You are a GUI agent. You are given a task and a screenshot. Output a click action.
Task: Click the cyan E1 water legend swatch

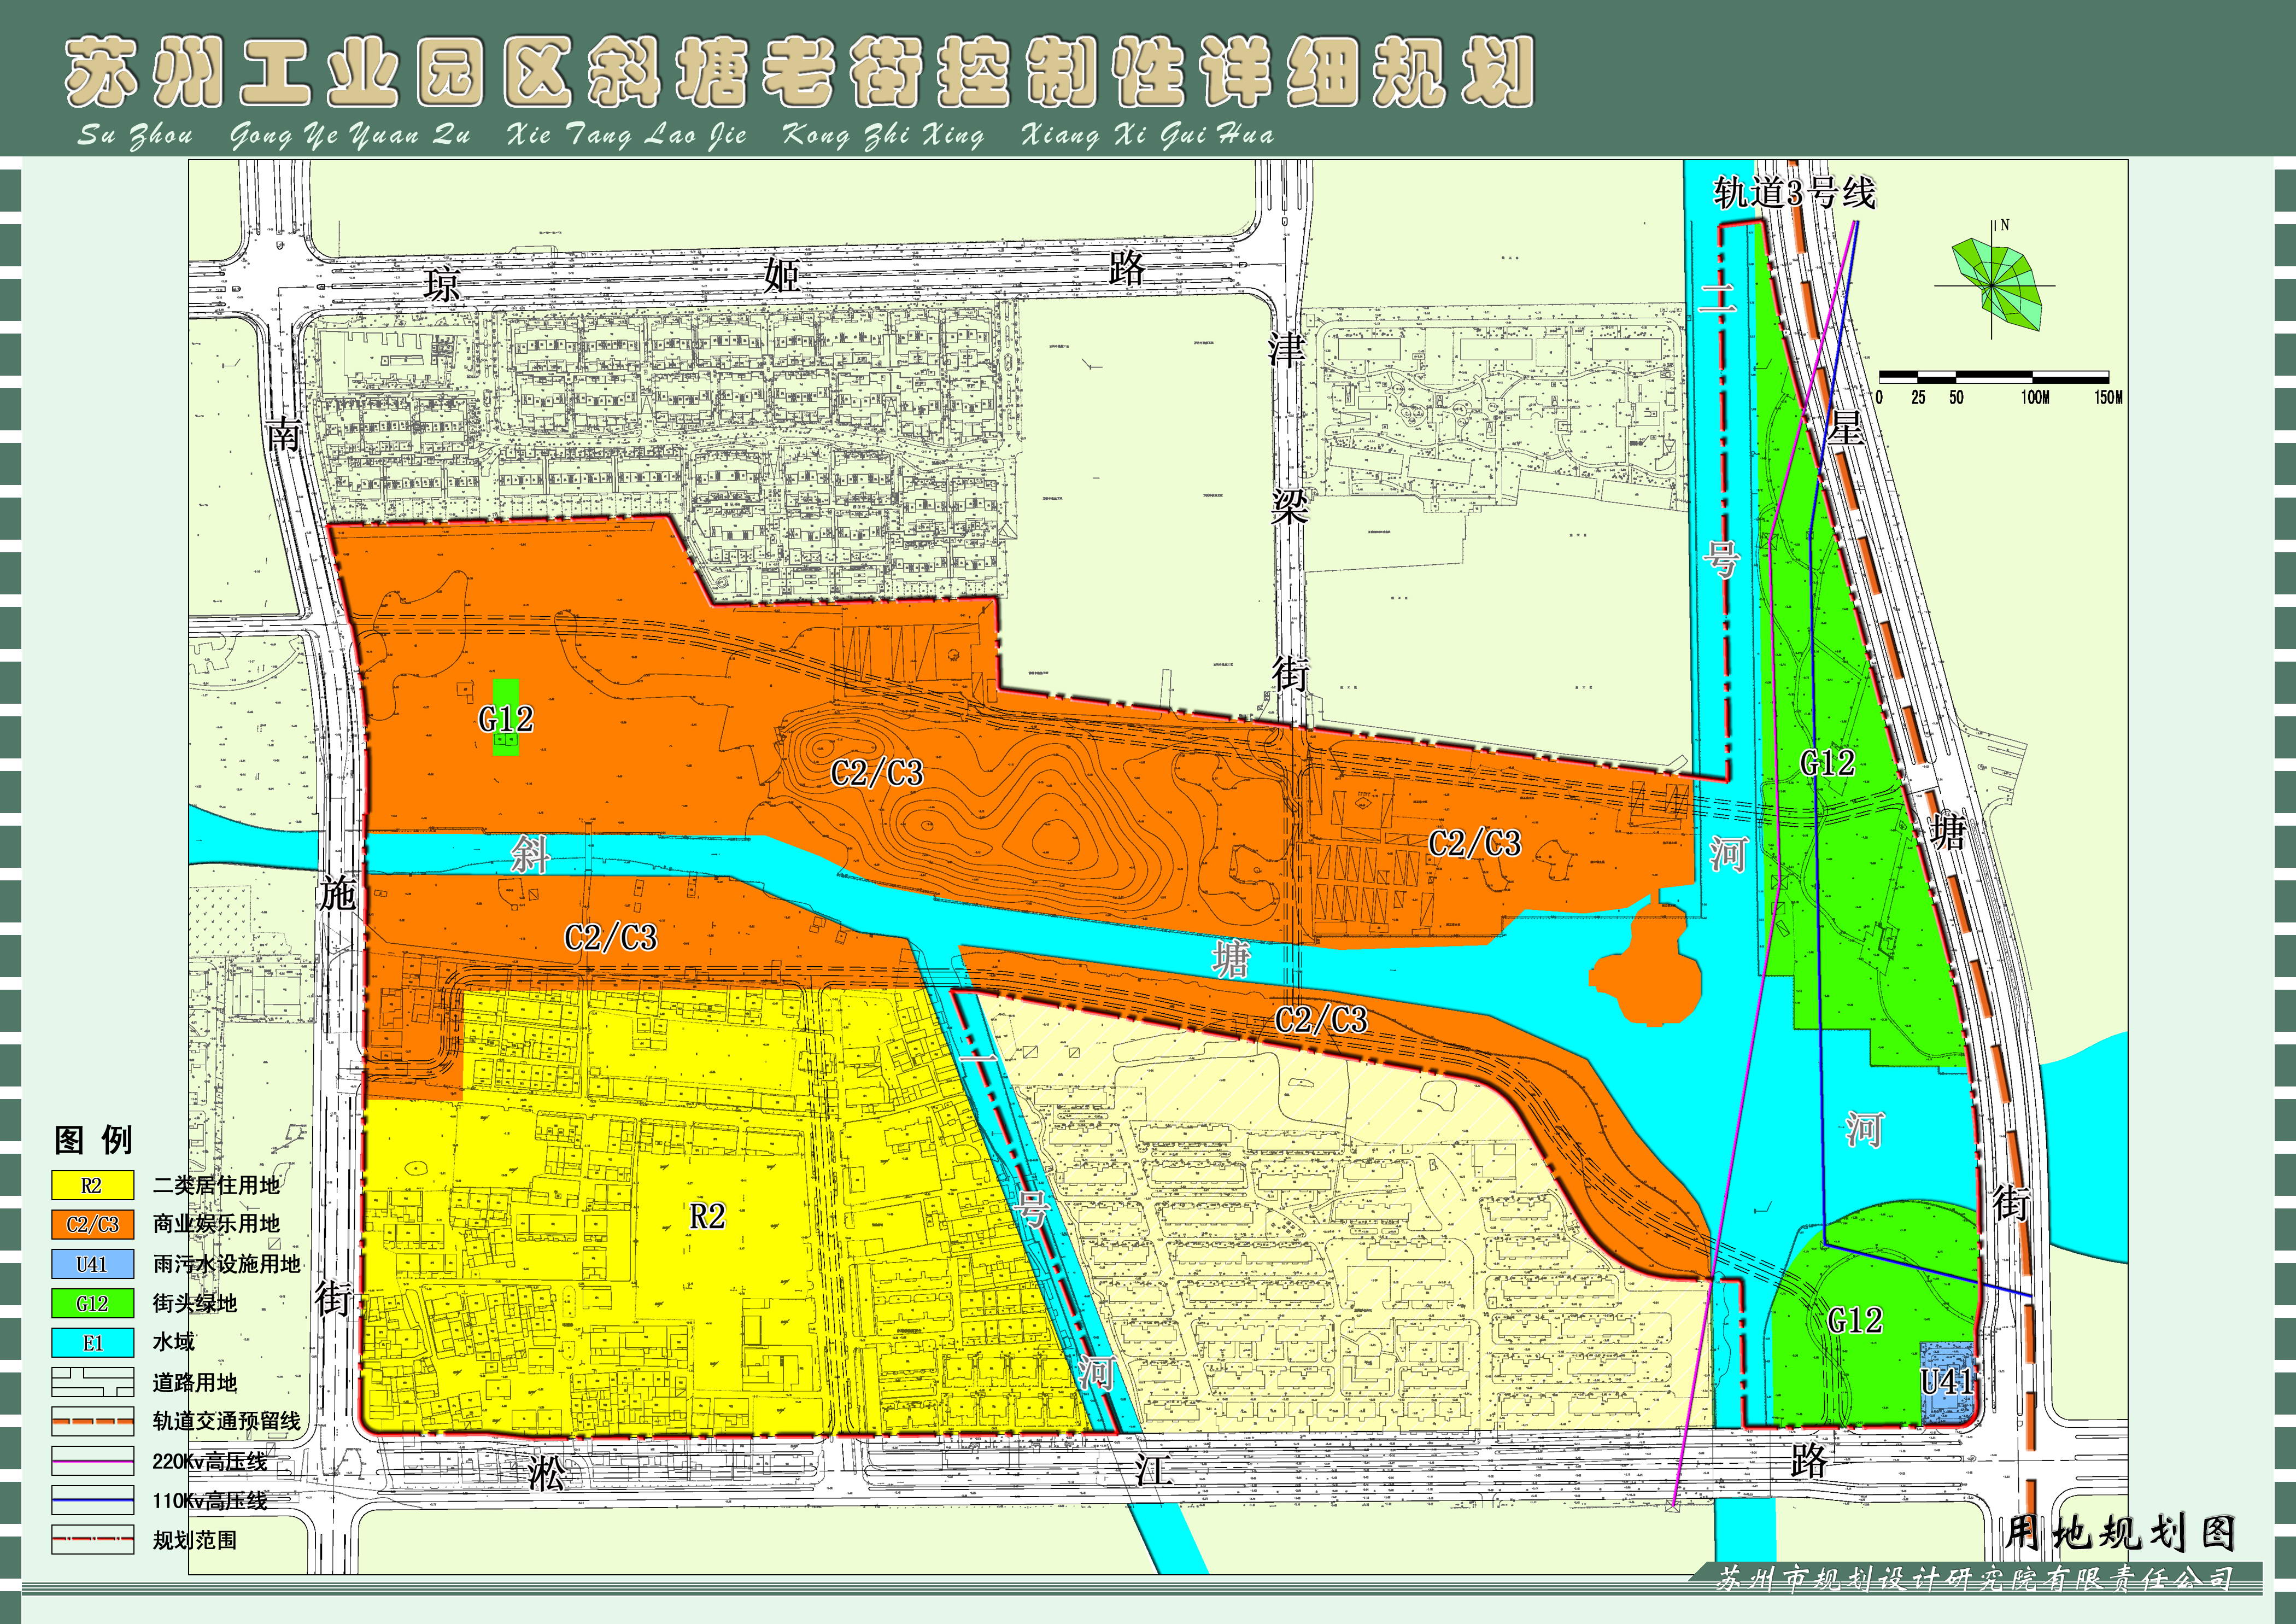[x=92, y=1343]
